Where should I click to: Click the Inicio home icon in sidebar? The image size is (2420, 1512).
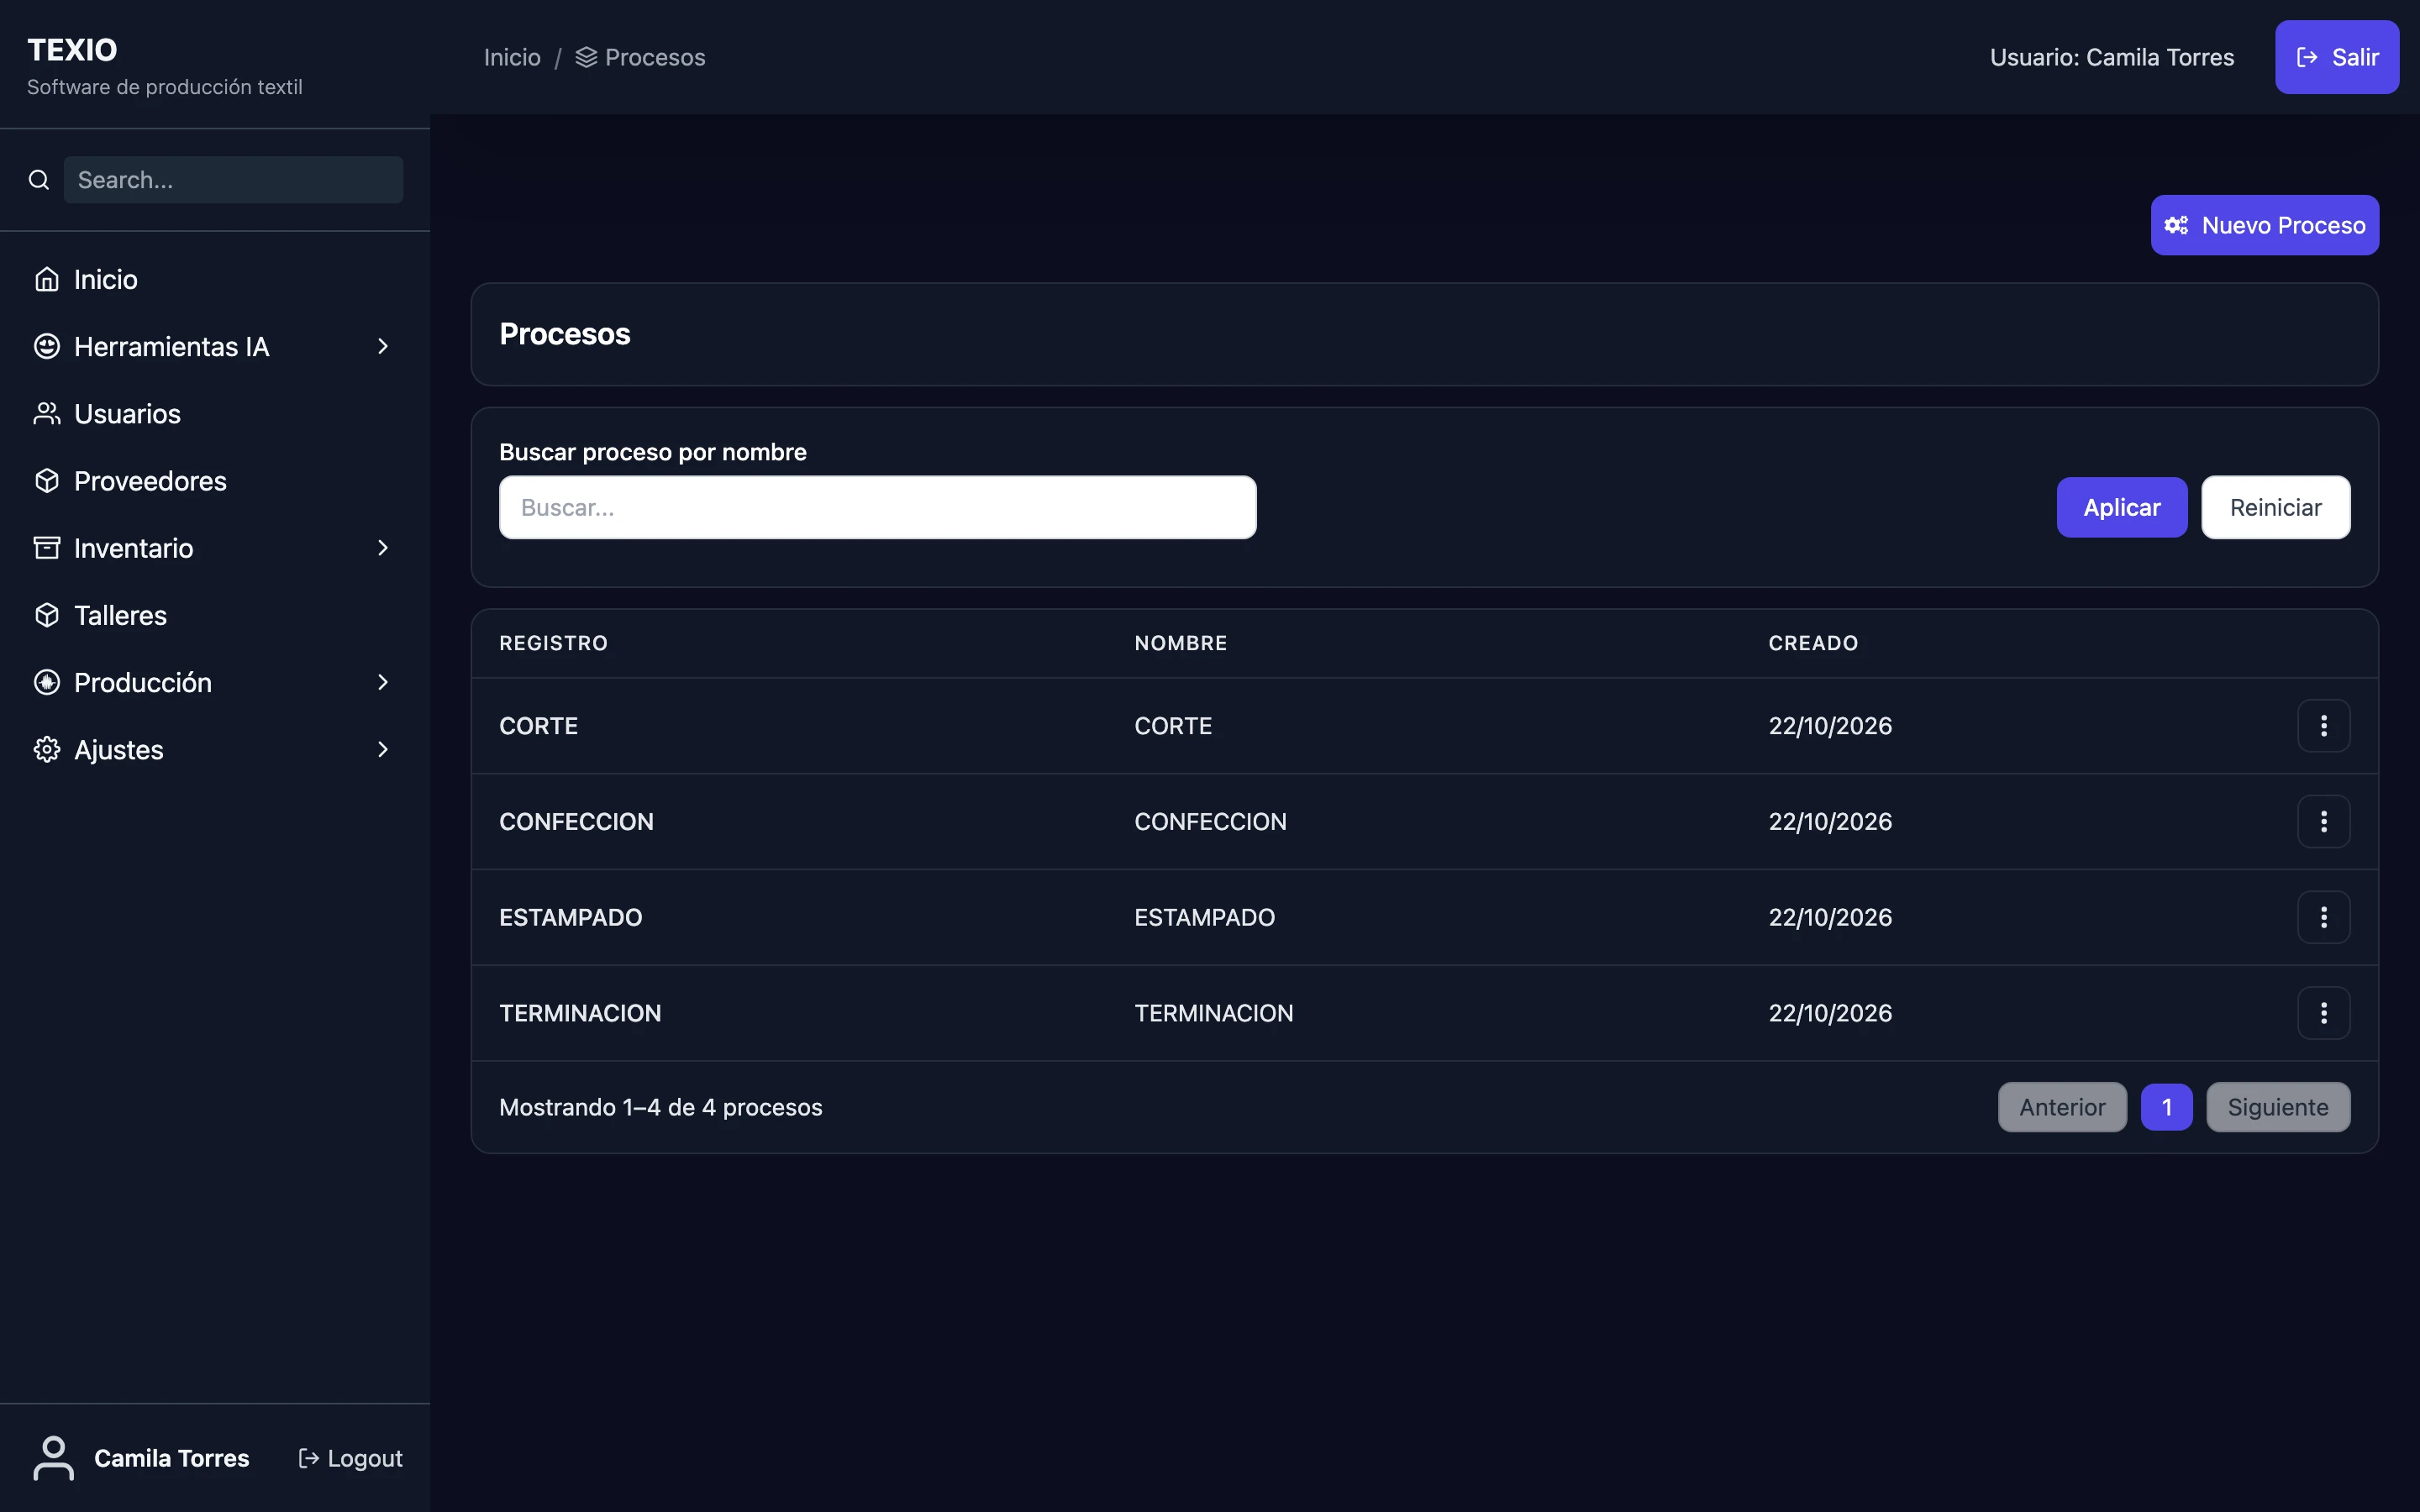tap(47, 279)
